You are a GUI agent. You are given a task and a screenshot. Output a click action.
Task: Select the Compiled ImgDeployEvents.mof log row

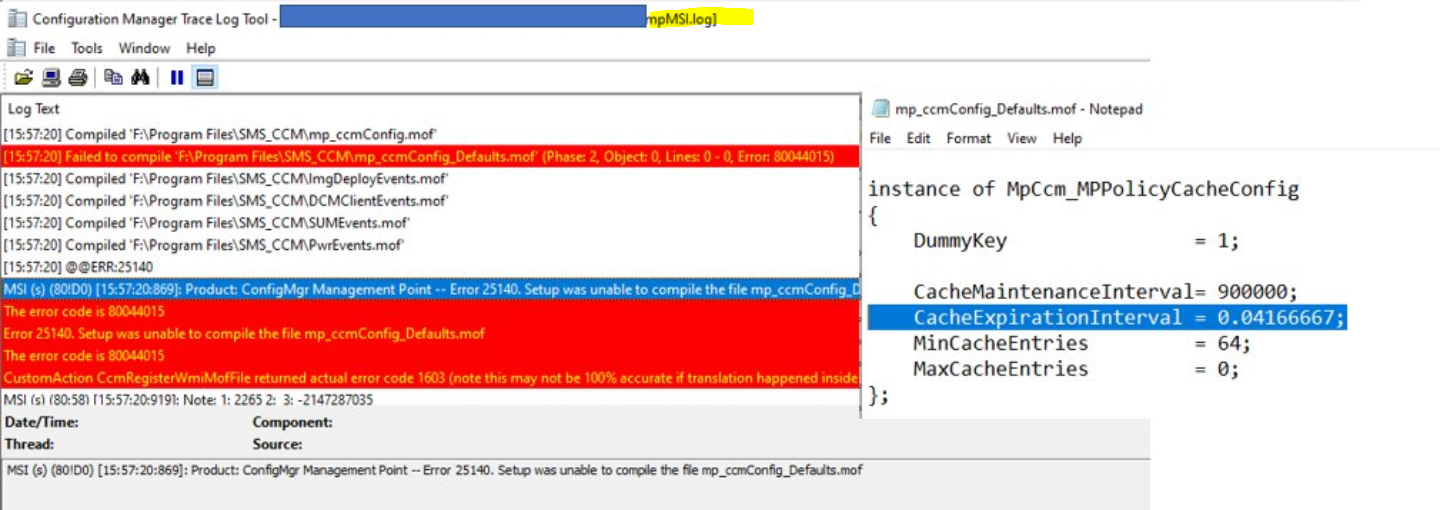tap(430, 178)
